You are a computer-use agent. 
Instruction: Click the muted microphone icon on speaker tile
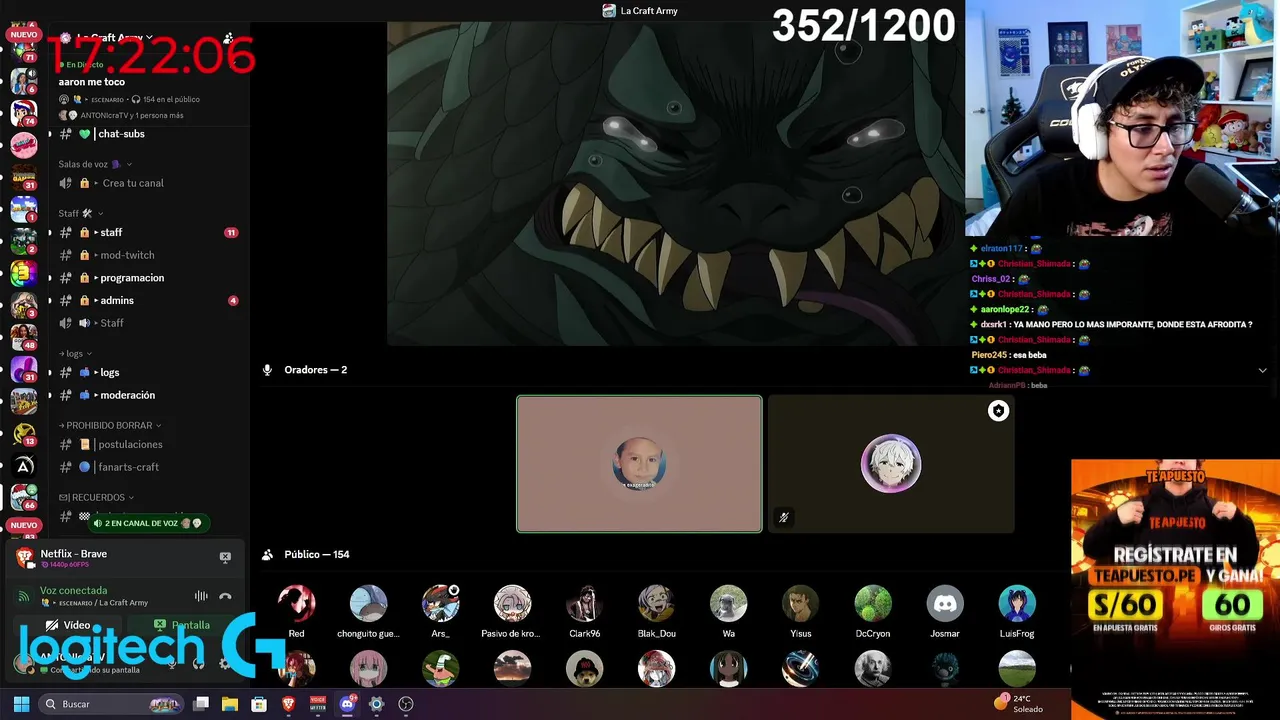point(784,517)
